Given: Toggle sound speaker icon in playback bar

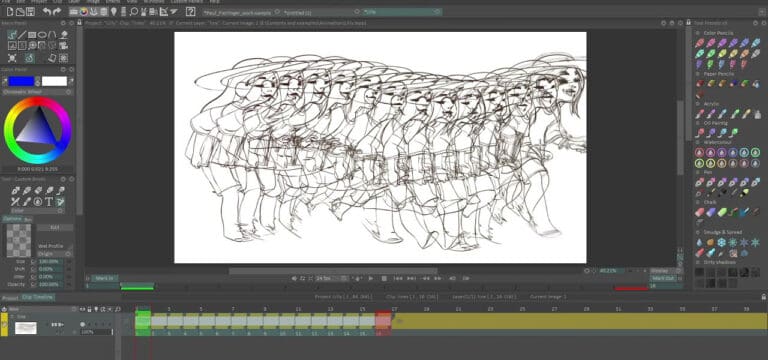Looking at the screenshot, I should click(x=294, y=278).
